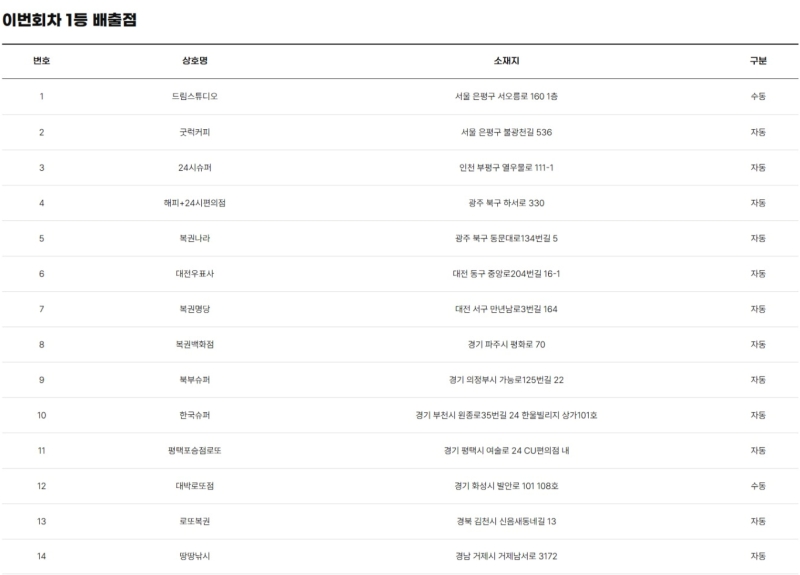Click the 경기 부천시 원종로35번길 address
The height and width of the screenshot is (575, 800).
coord(506,415)
